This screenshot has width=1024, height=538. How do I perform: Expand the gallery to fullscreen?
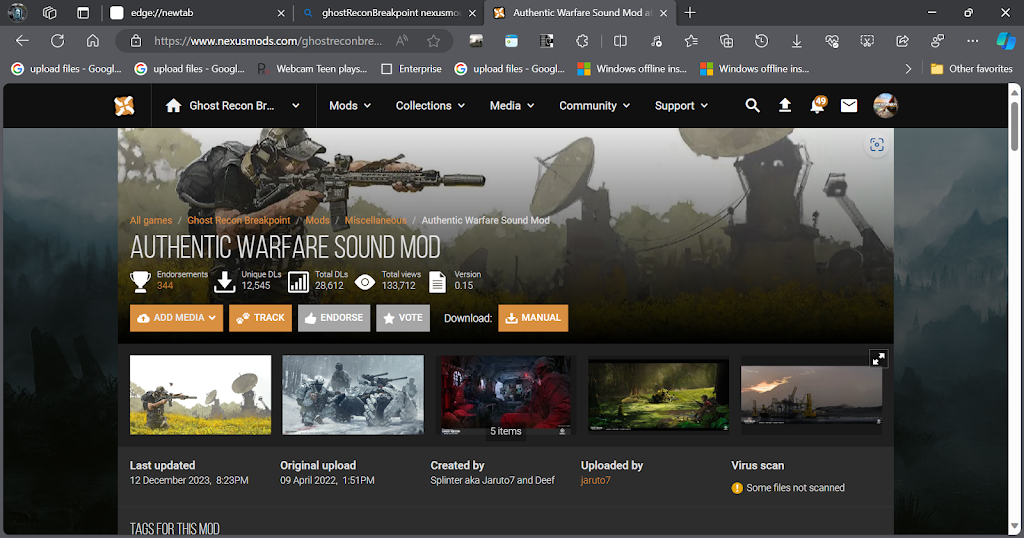pos(878,358)
